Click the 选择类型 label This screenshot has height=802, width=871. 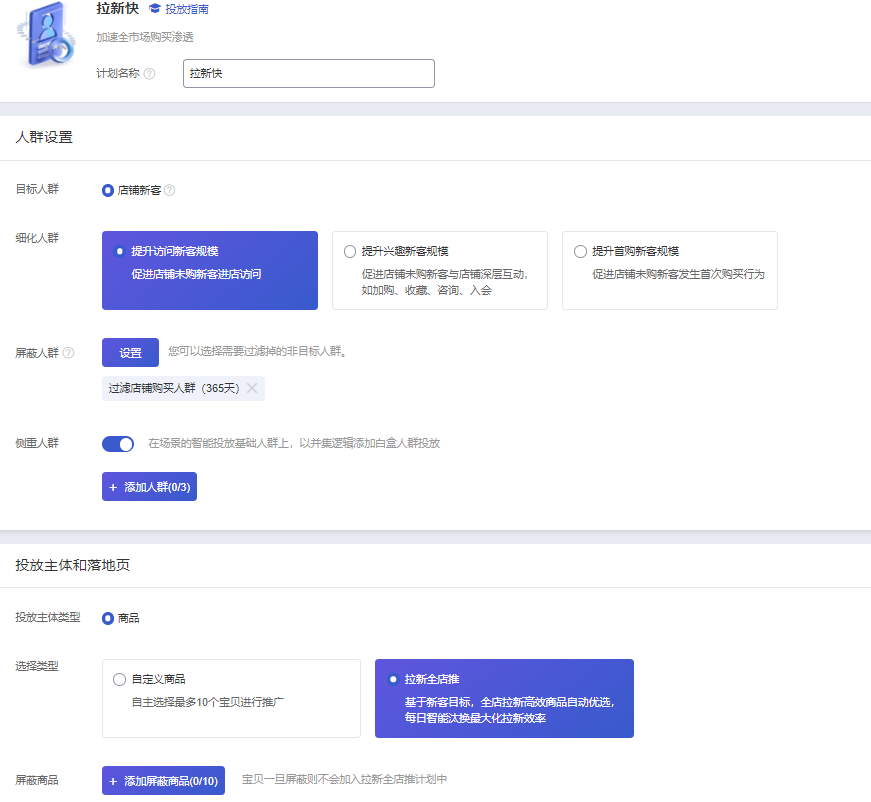click(x=37, y=666)
